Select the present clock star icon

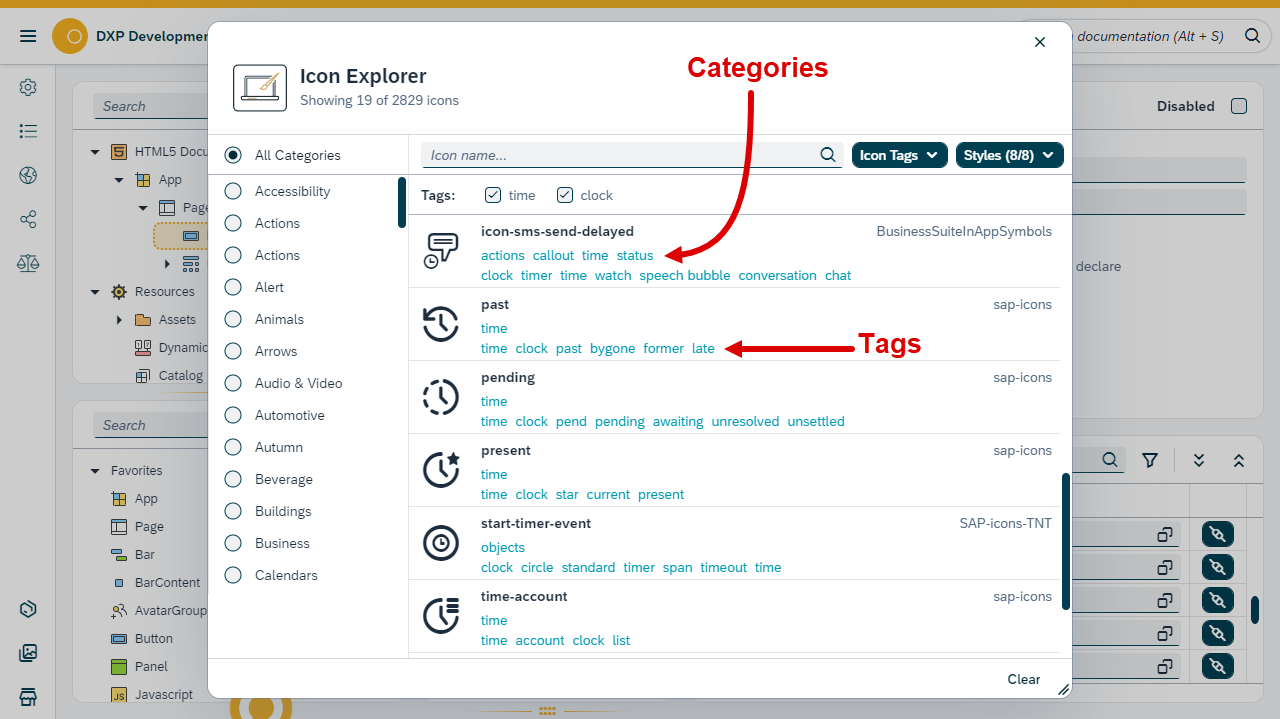pos(441,470)
